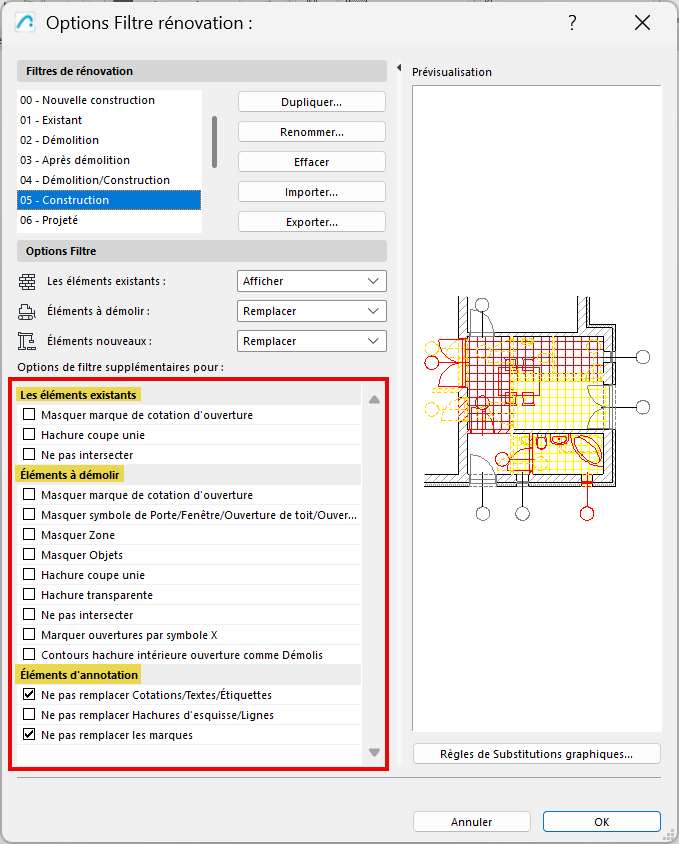The image size is (679, 844).
Task: Uncheck Ne pas remplacer les marques
Action: pos(29,734)
